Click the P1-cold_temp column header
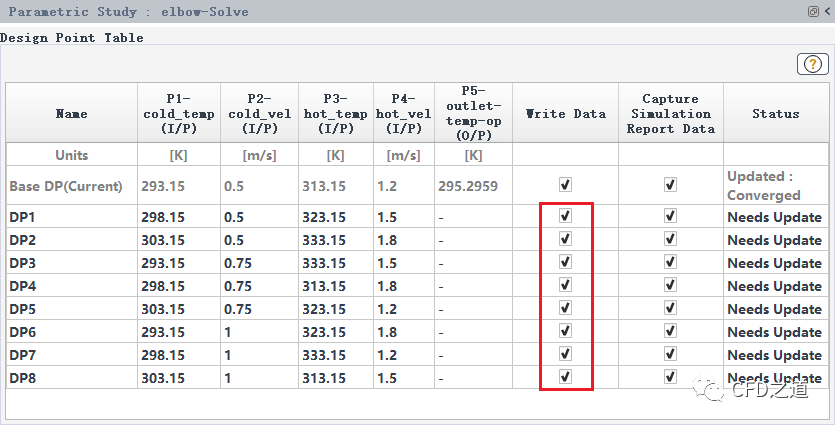The height and width of the screenshot is (425, 835). [179, 114]
